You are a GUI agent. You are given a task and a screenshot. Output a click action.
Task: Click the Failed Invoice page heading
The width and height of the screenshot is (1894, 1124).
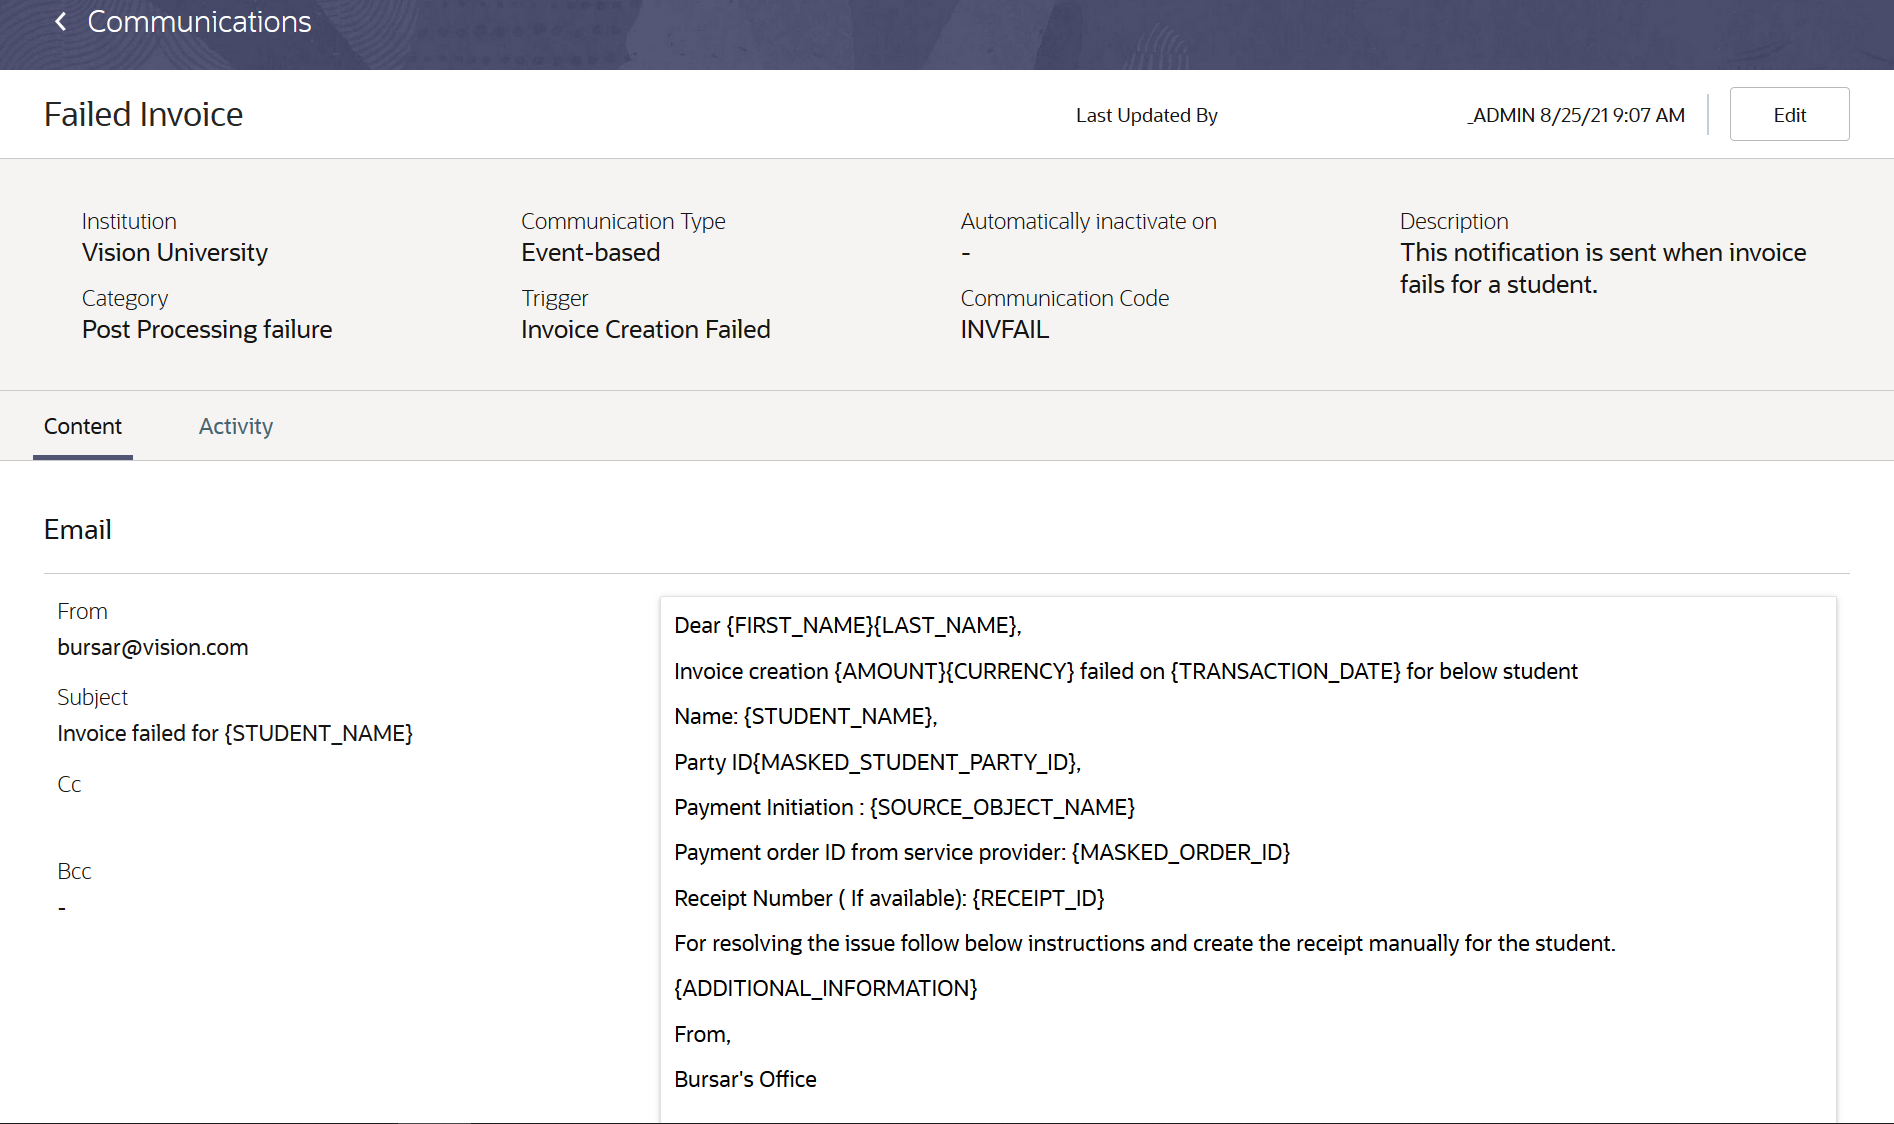point(143,115)
